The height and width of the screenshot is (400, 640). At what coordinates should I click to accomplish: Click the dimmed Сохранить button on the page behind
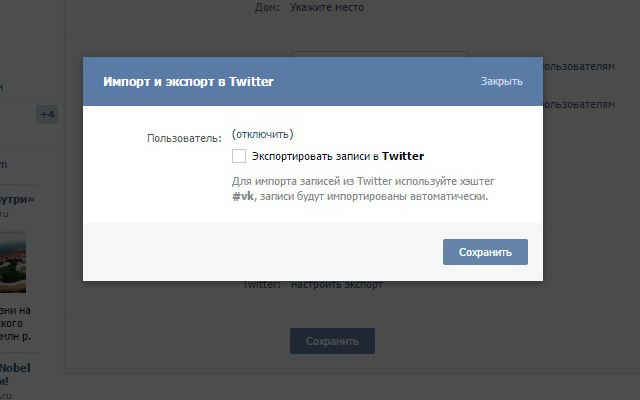[x=332, y=341]
